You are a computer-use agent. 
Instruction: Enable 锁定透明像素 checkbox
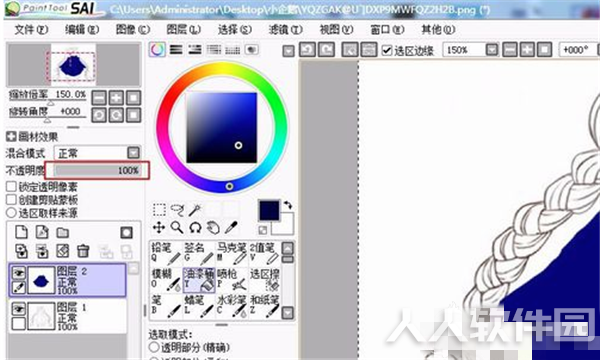(x=11, y=187)
